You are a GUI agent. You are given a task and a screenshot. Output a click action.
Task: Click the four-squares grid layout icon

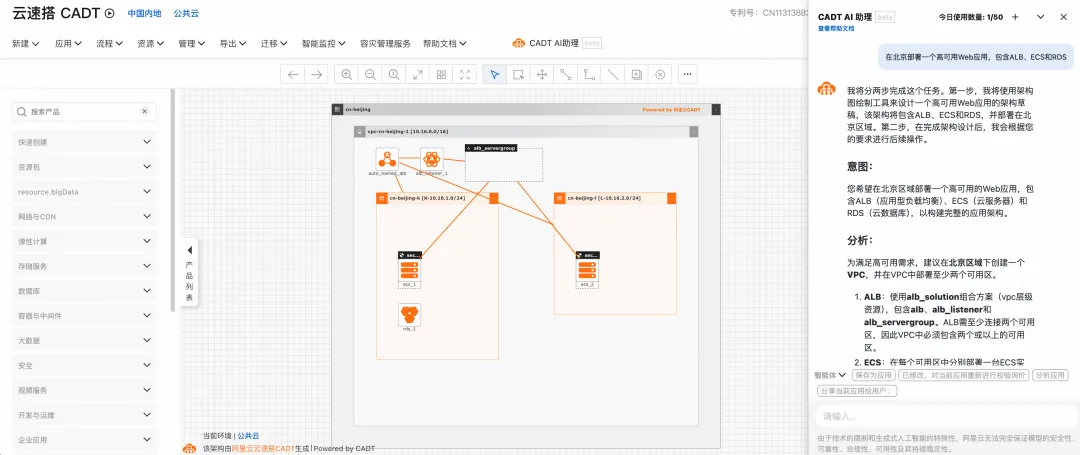tap(442, 74)
